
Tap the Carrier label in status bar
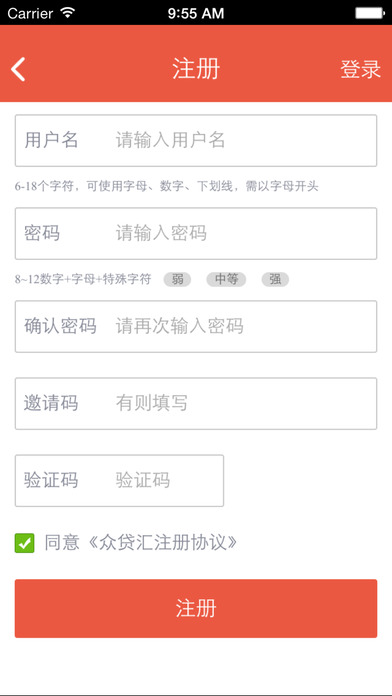(30, 13)
